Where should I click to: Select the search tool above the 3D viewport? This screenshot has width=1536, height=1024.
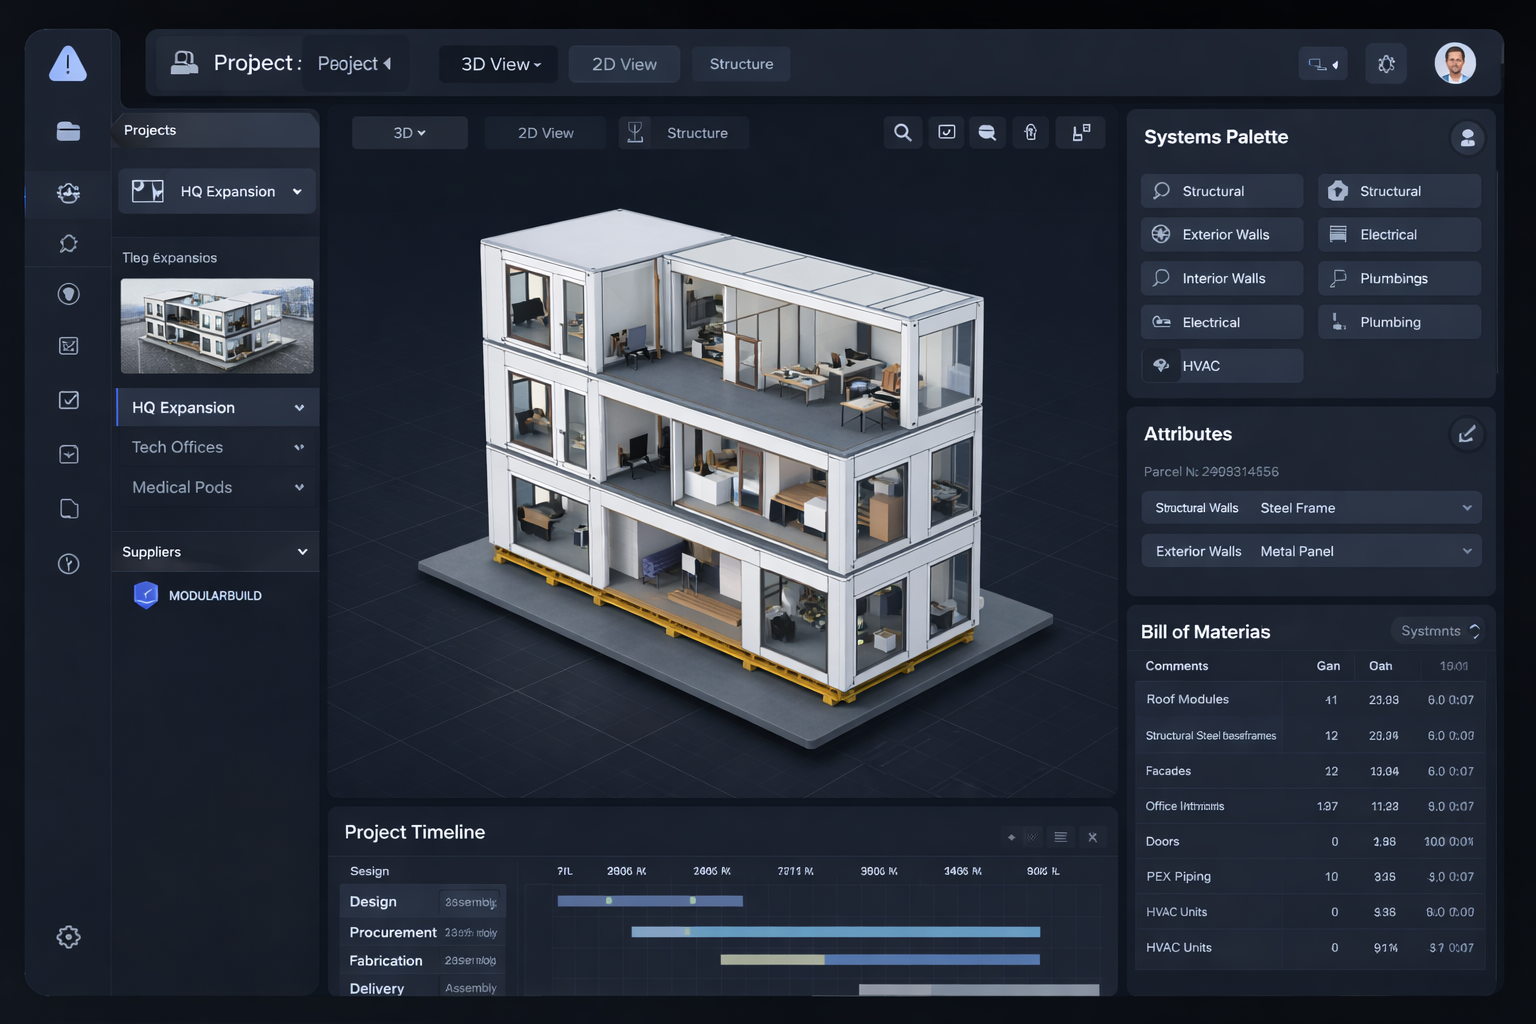tap(902, 132)
